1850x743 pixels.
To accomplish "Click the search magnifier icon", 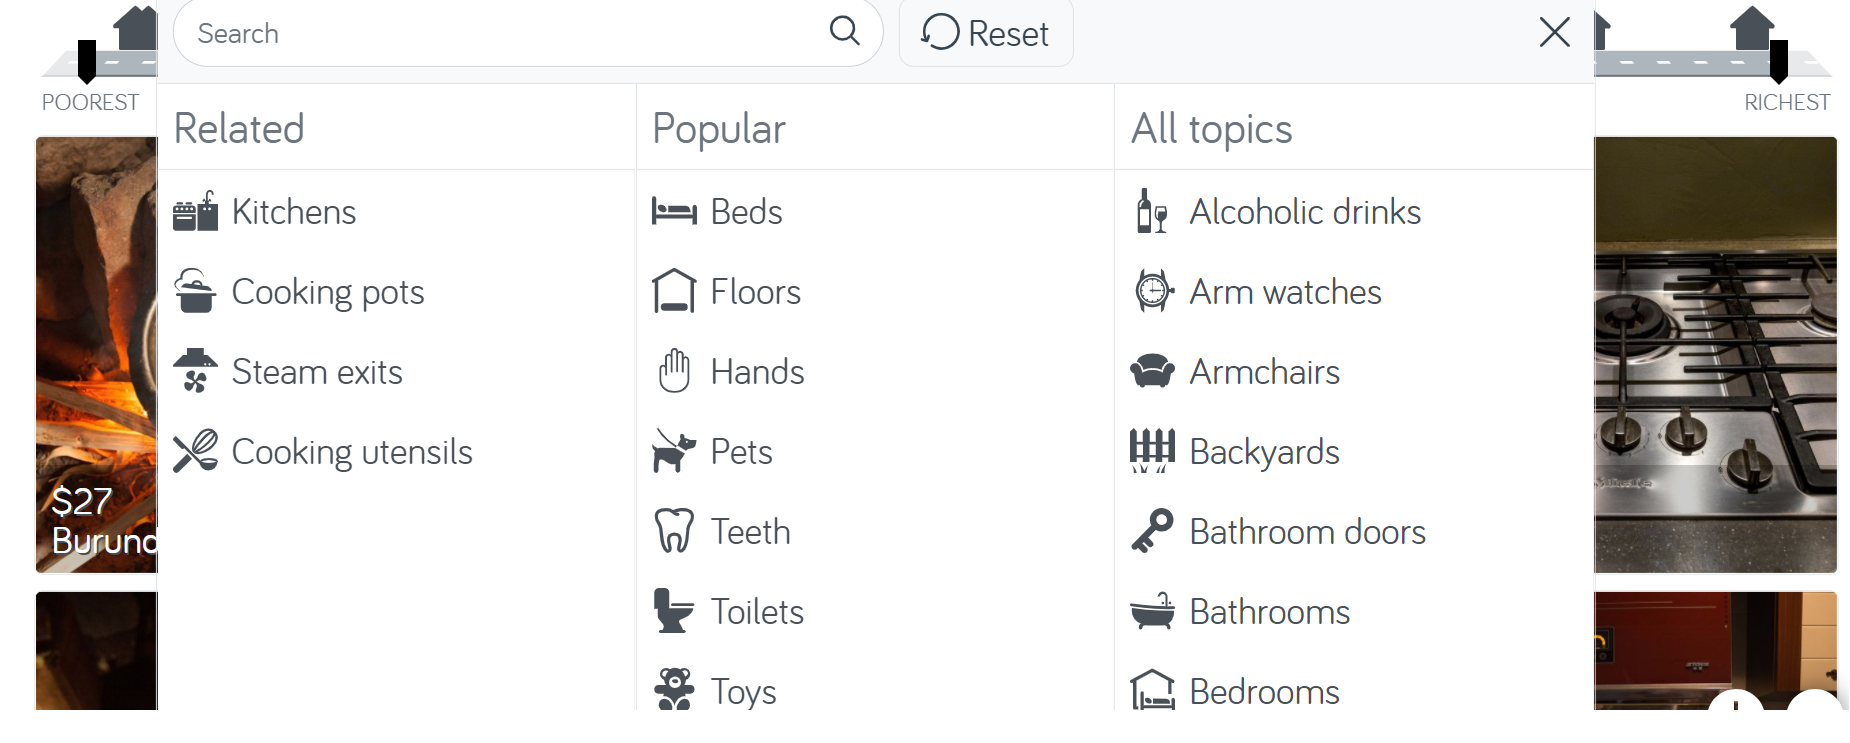I will pos(844,31).
